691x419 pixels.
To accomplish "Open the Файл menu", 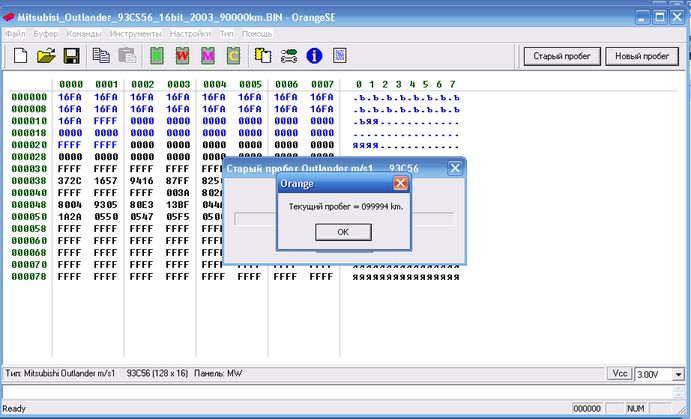I will 15,33.
